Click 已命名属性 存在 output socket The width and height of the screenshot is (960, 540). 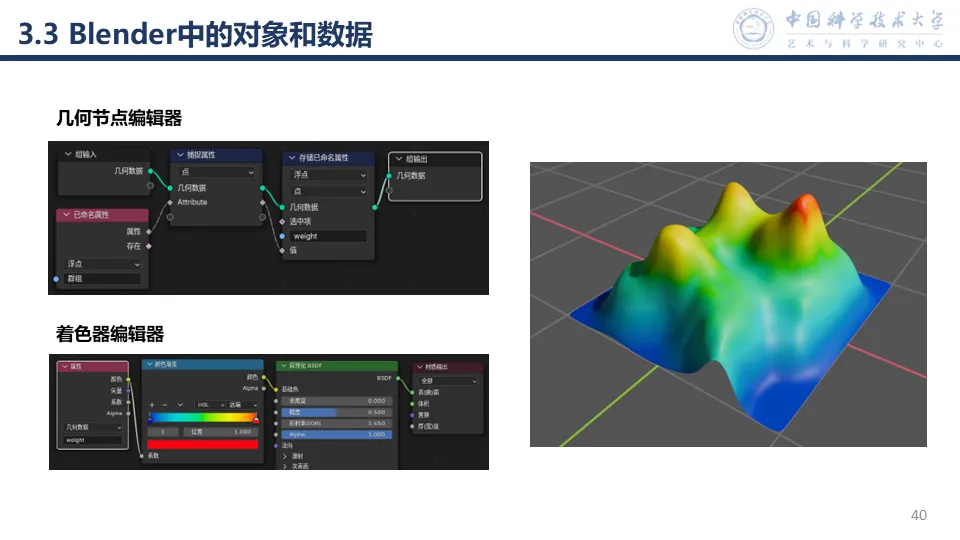(x=149, y=246)
